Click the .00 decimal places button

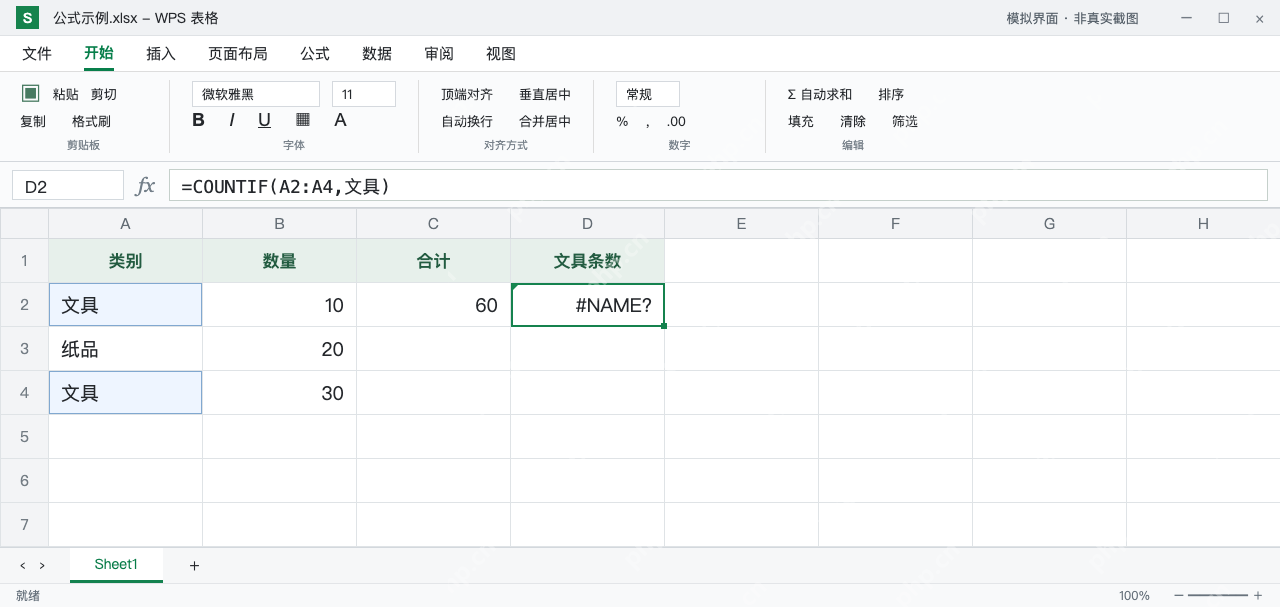coord(677,122)
